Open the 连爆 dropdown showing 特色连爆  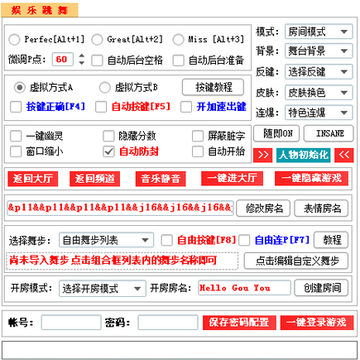pyautogui.click(x=319, y=113)
